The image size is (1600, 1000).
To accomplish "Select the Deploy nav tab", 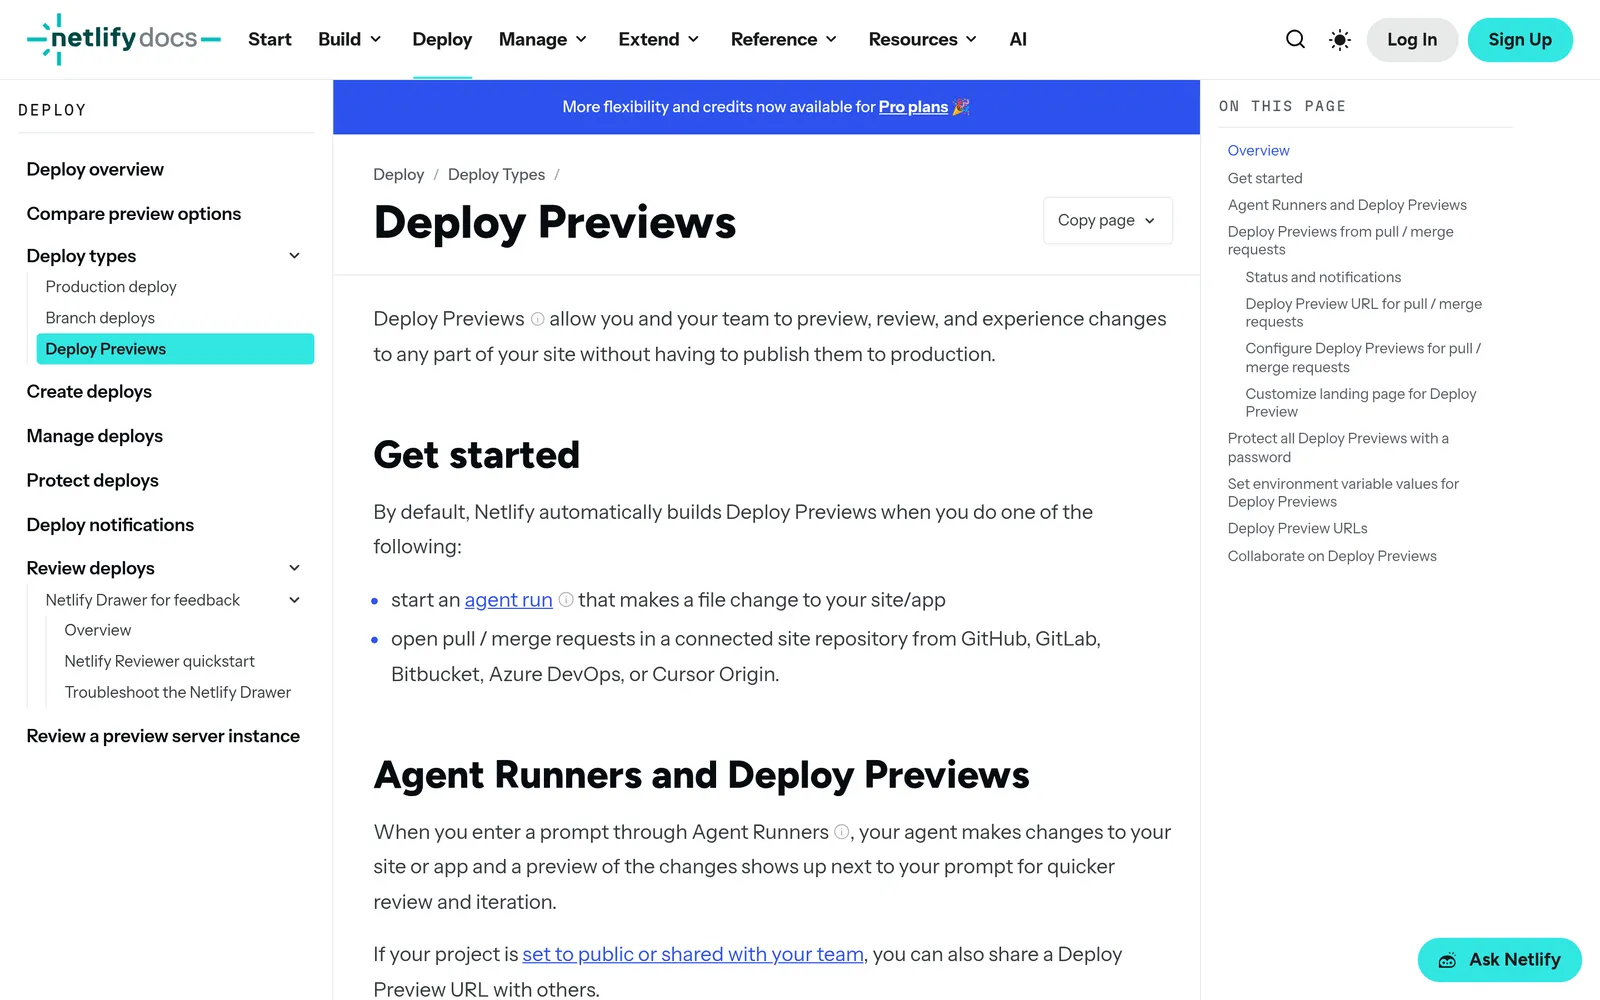I will (x=442, y=39).
